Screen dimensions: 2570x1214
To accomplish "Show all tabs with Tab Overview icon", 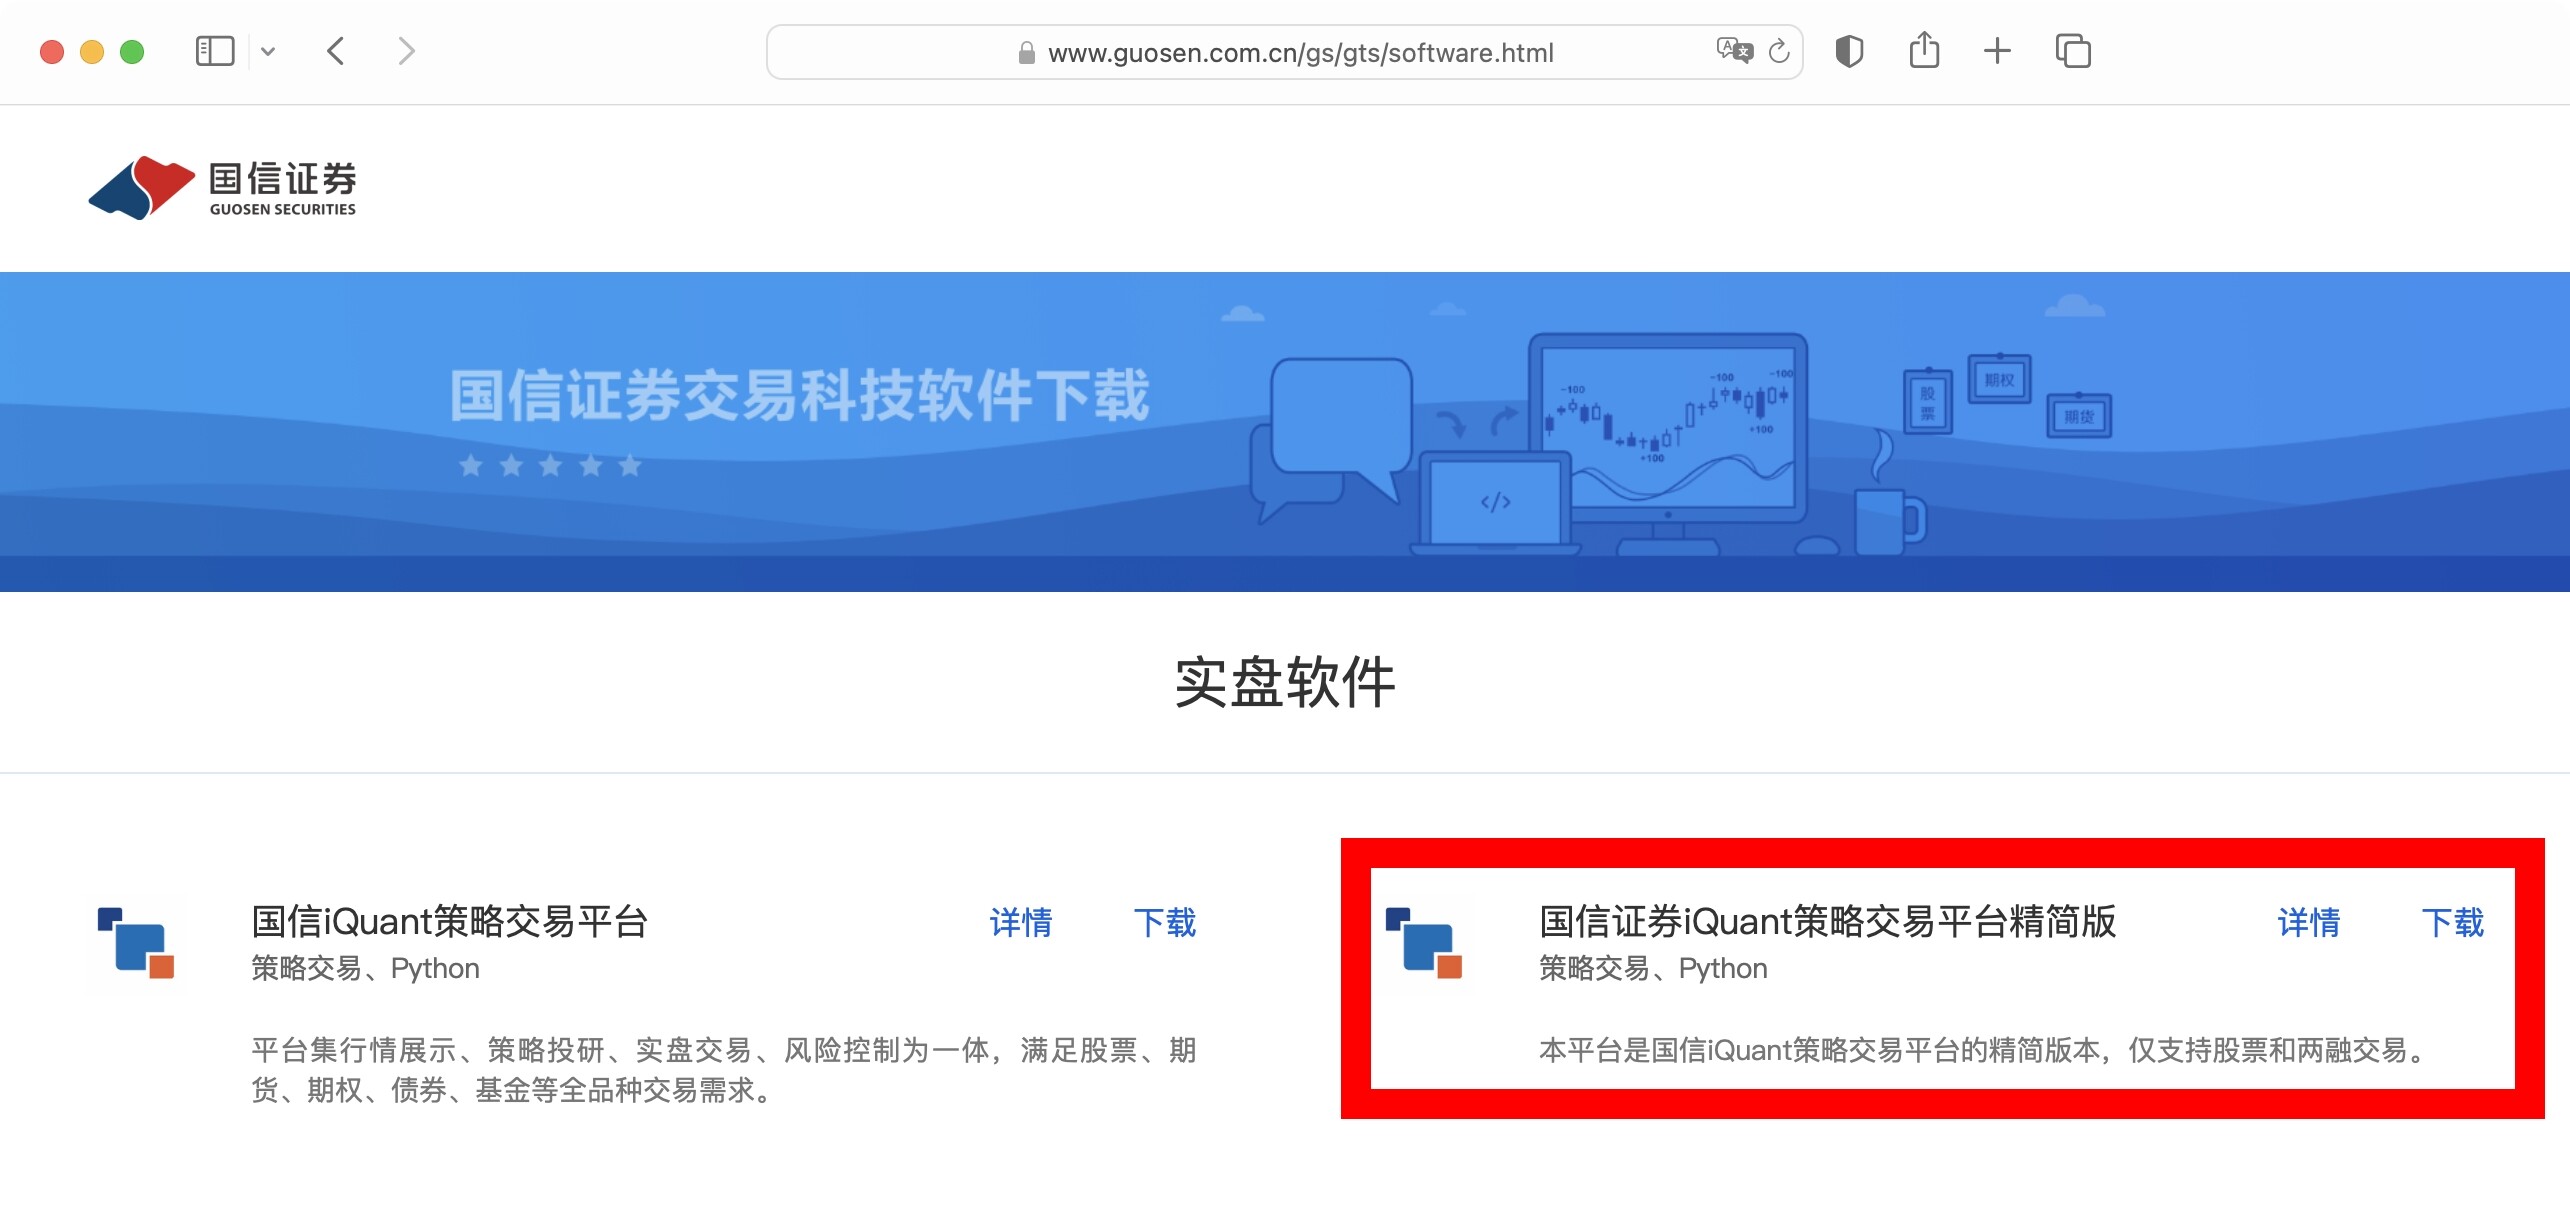I will click(2071, 50).
